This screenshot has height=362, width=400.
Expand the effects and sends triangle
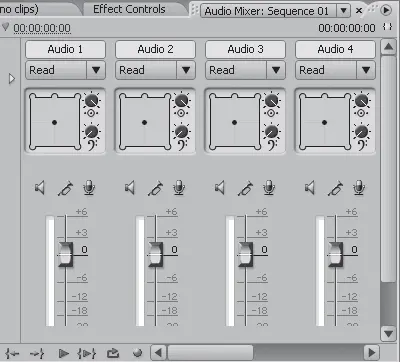pyautogui.click(x=12, y=79)
